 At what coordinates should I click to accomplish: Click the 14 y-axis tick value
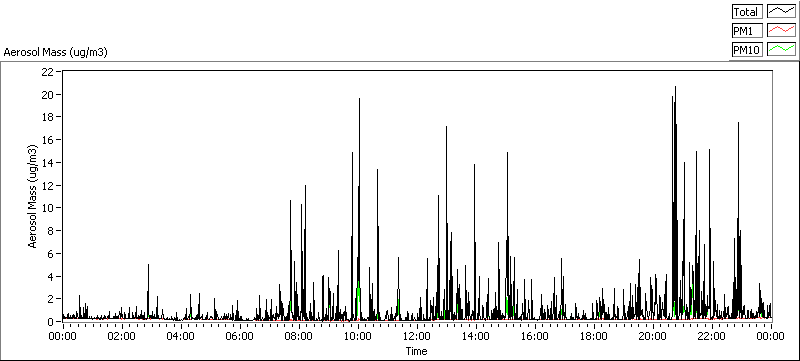(x=47, y=162)
